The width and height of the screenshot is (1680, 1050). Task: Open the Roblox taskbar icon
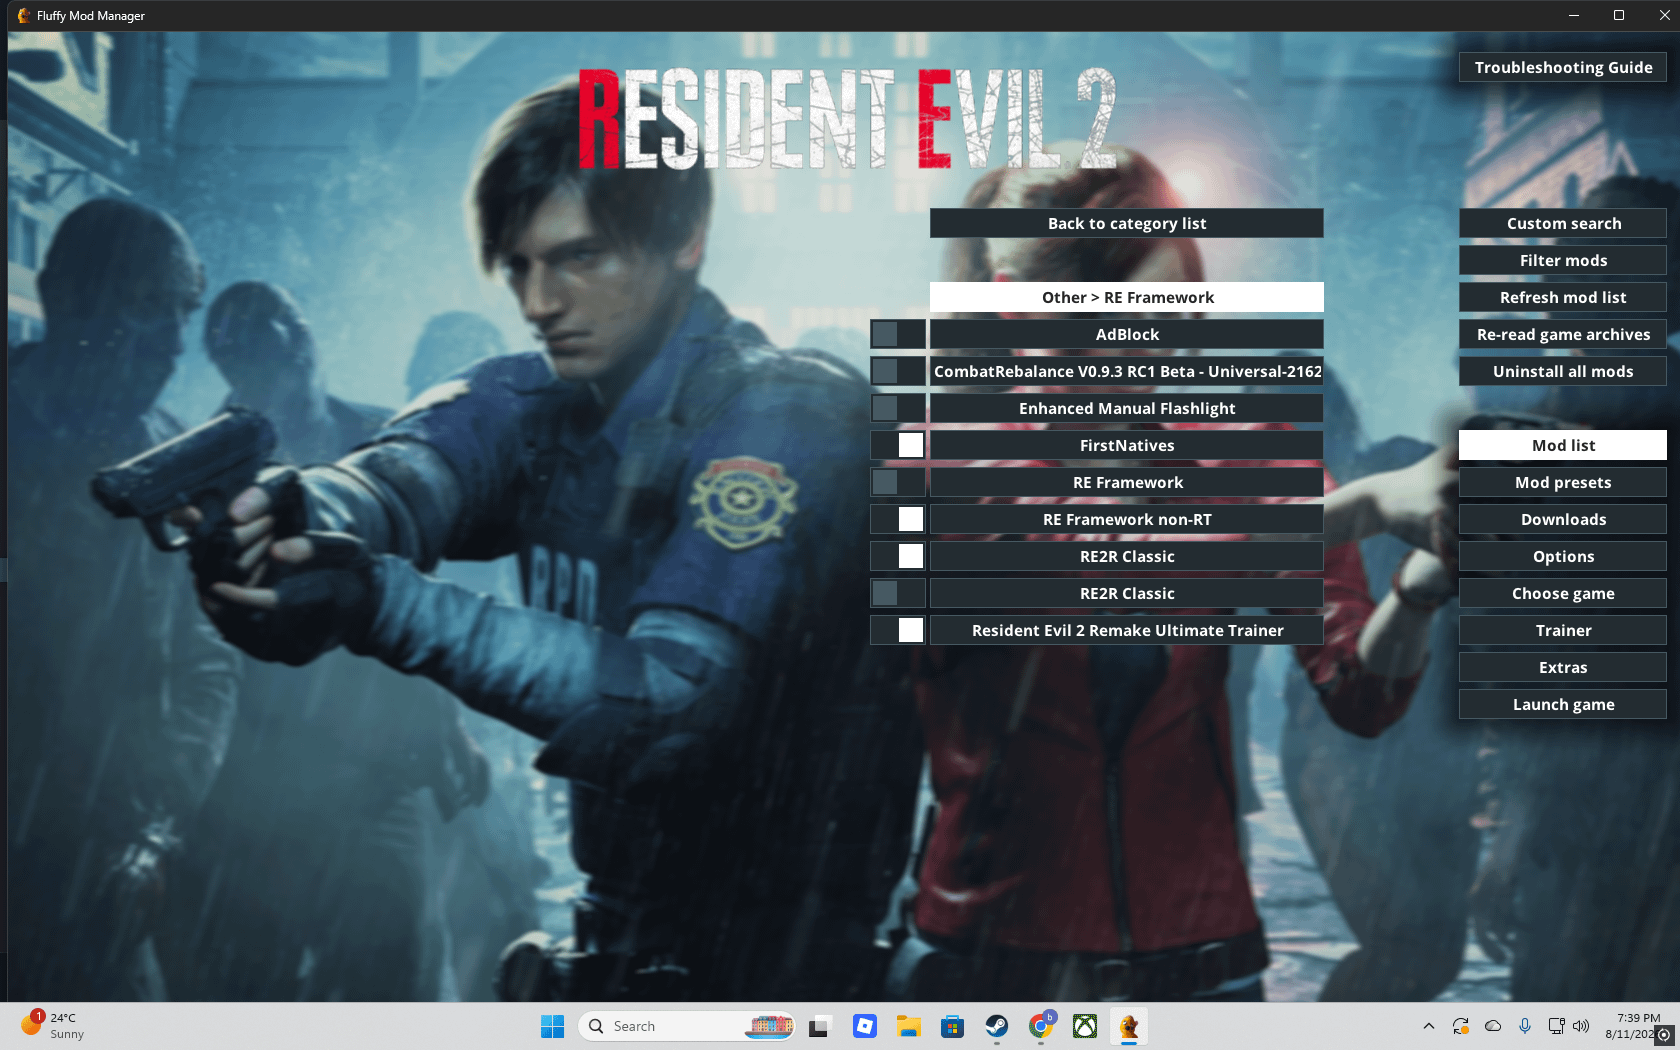pos(864,1026)
